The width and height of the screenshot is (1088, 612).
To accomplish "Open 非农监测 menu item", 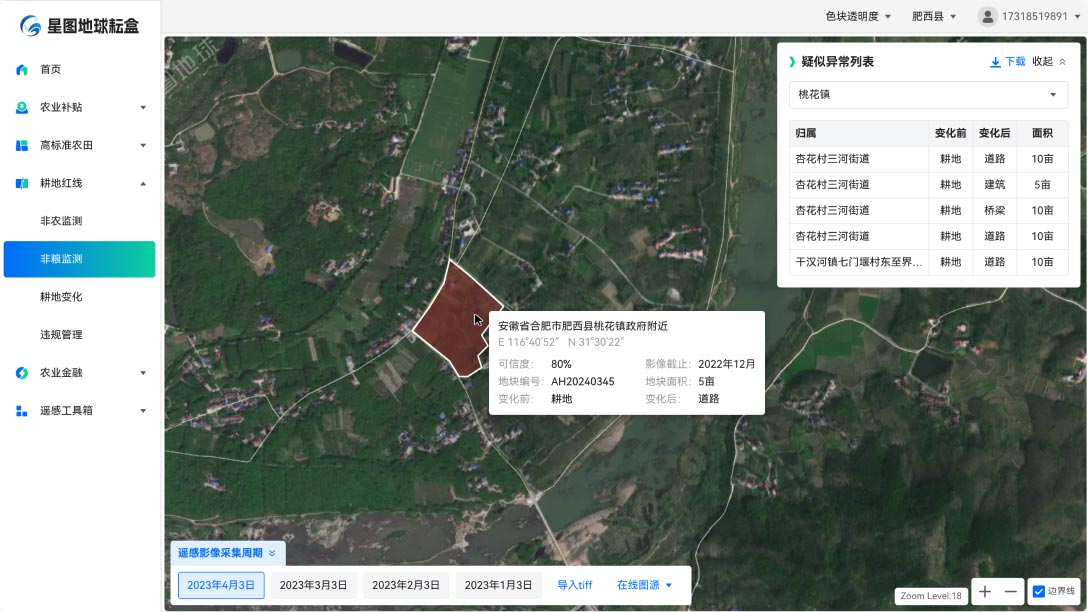I will click(61, 221).
